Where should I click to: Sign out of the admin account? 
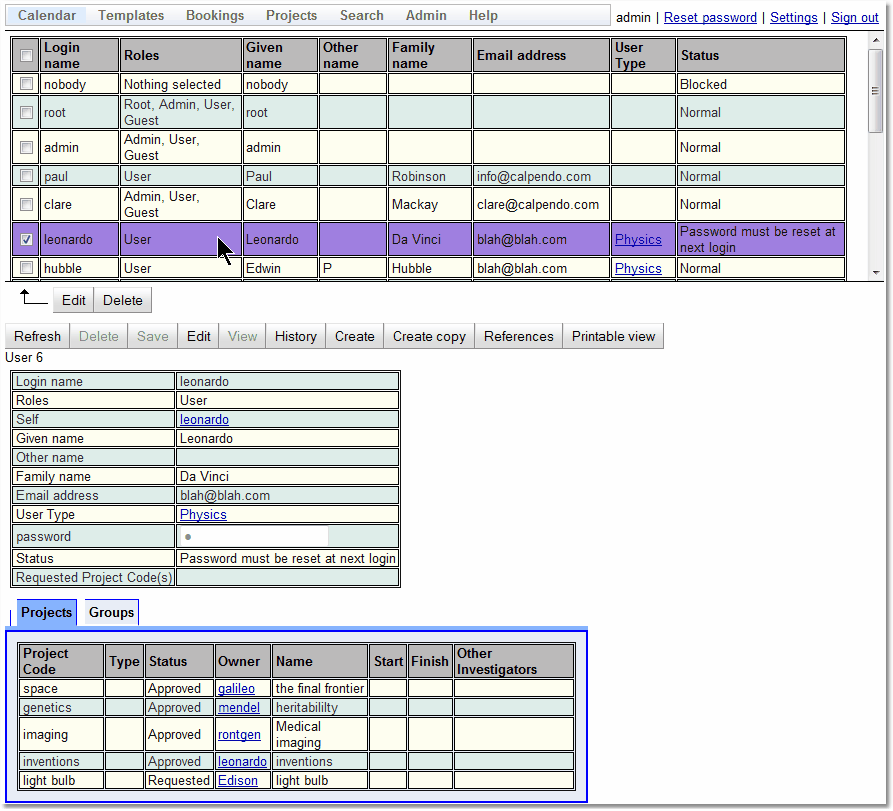[855, 18]
